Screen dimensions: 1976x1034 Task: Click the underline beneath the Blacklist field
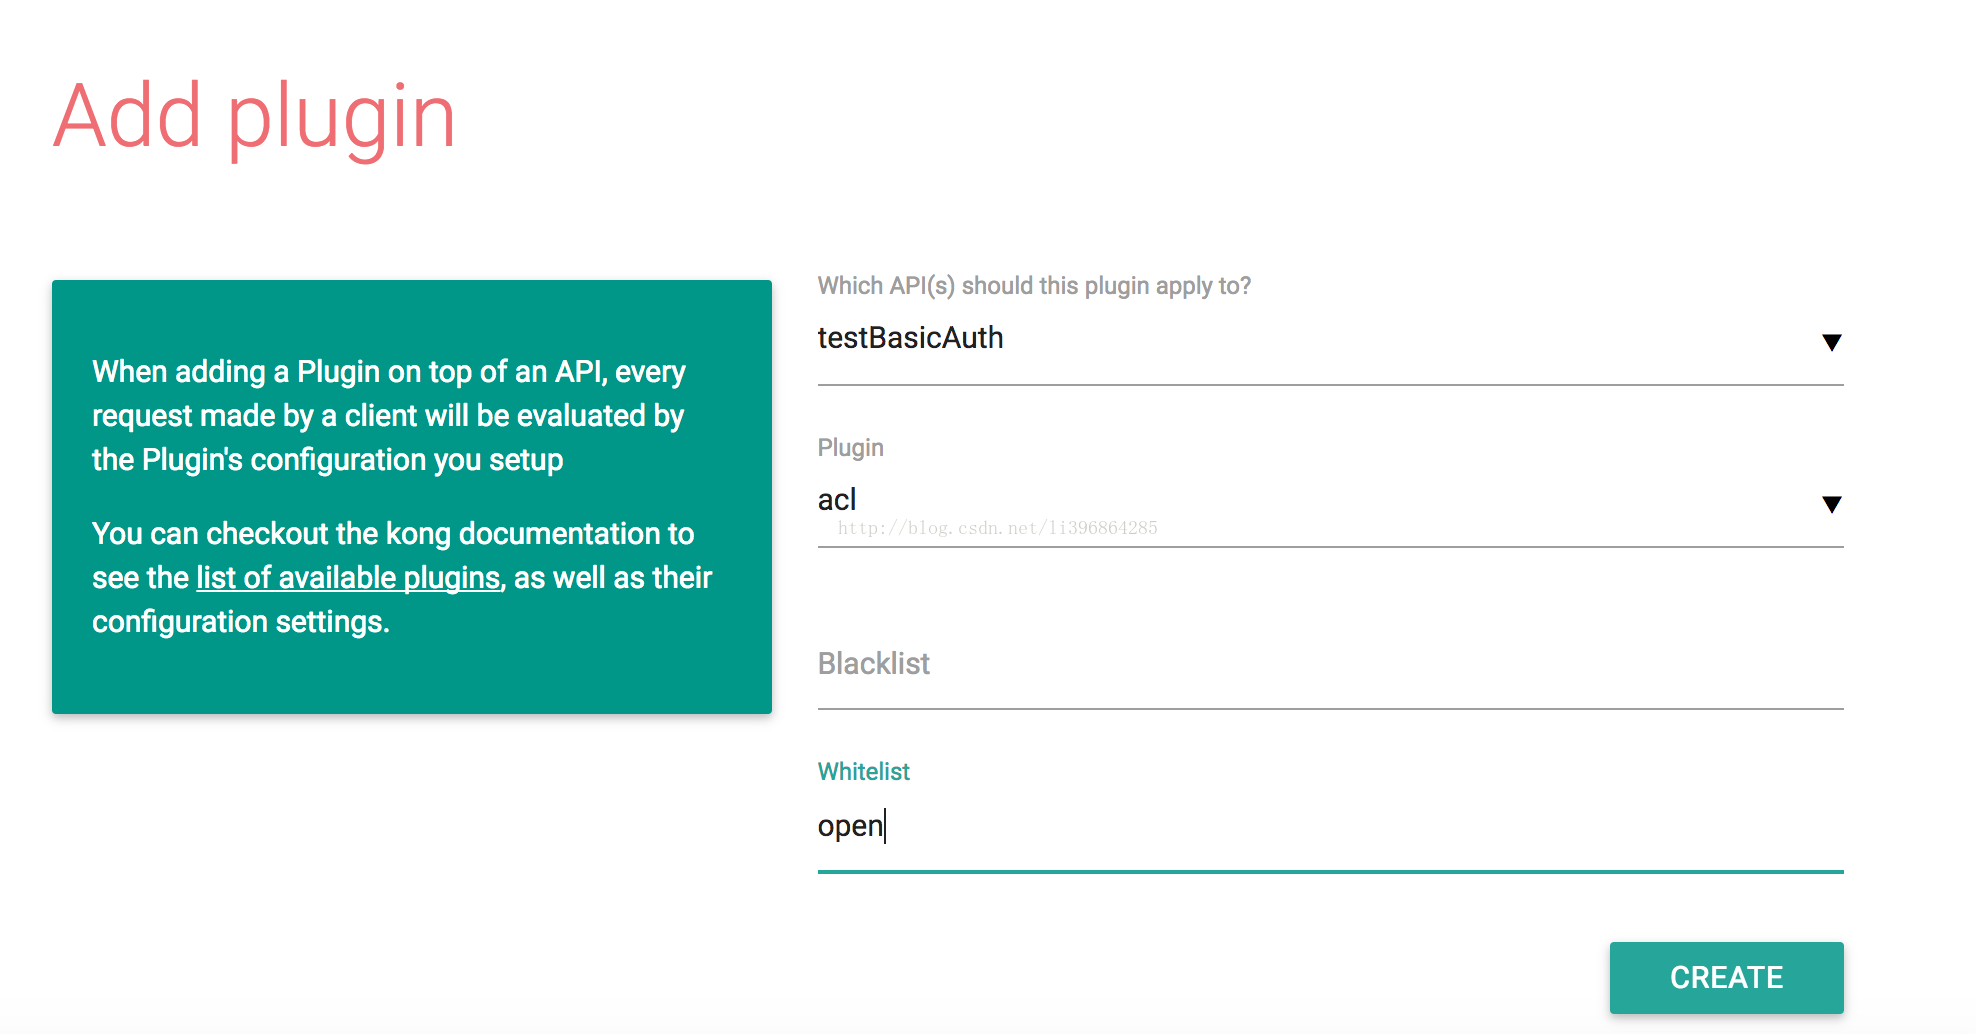1330,709
